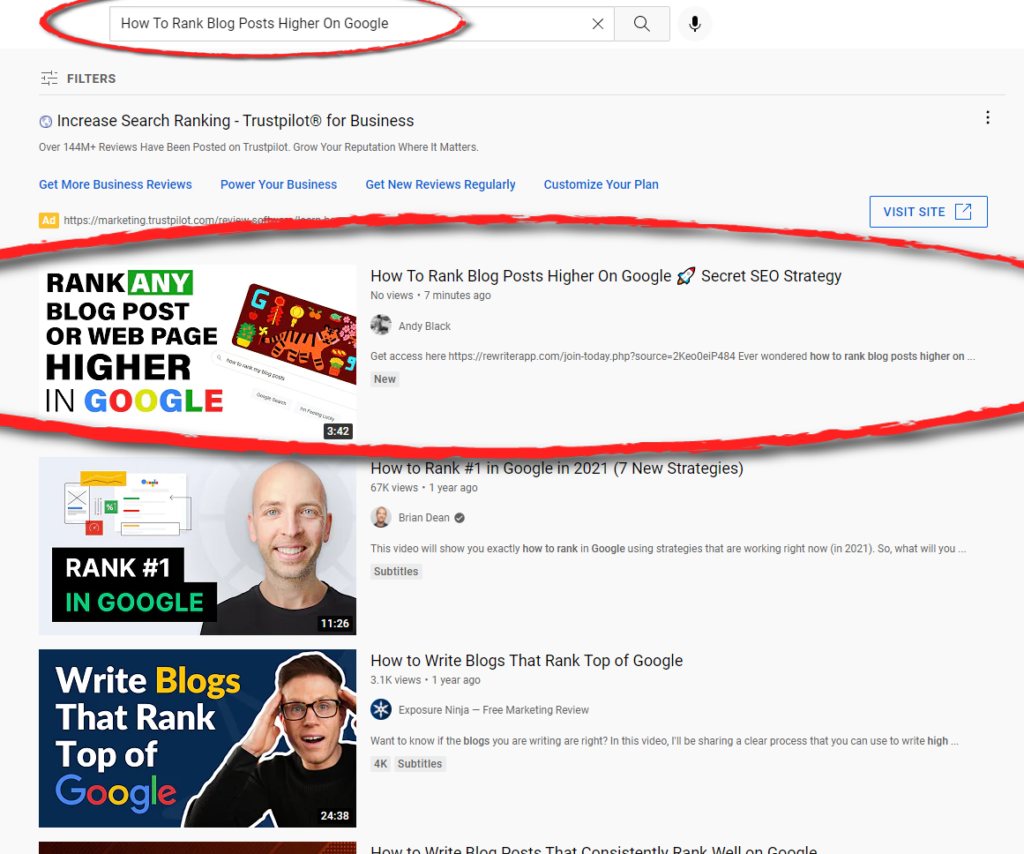Open the Trustpilot ad title link

(235, 121)
